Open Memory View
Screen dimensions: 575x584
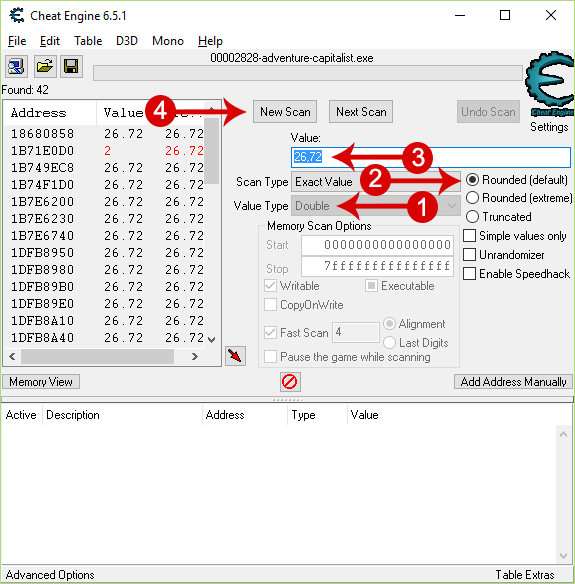click(x=41, y=382)
